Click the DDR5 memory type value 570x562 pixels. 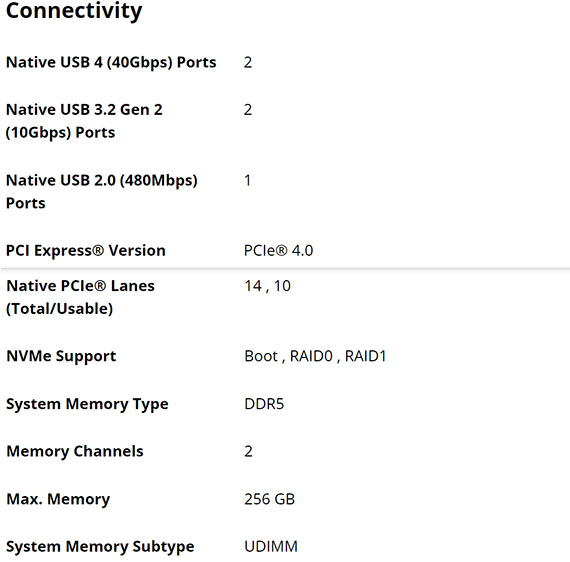tap(264, 404)
